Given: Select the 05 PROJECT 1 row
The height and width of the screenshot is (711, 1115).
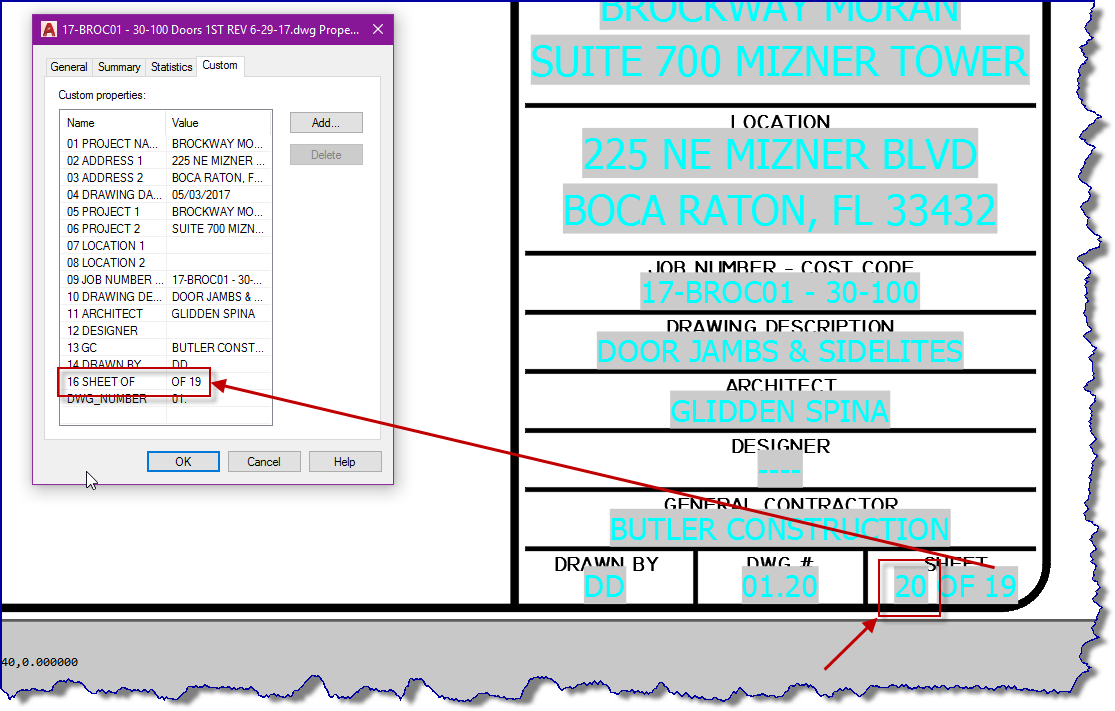Looking at the screenshot, I should [166, 212].
